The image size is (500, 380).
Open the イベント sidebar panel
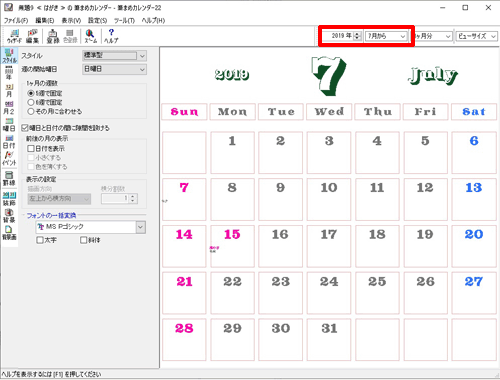point(9,159)
